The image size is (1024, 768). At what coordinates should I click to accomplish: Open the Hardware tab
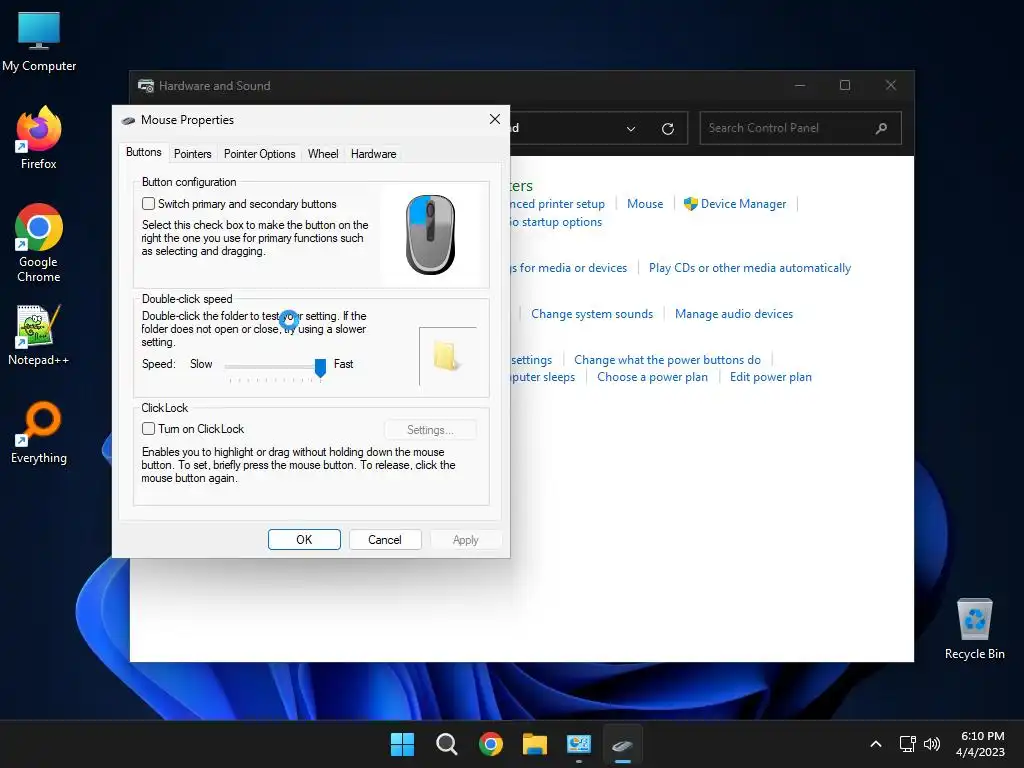(x=374, y=153)
